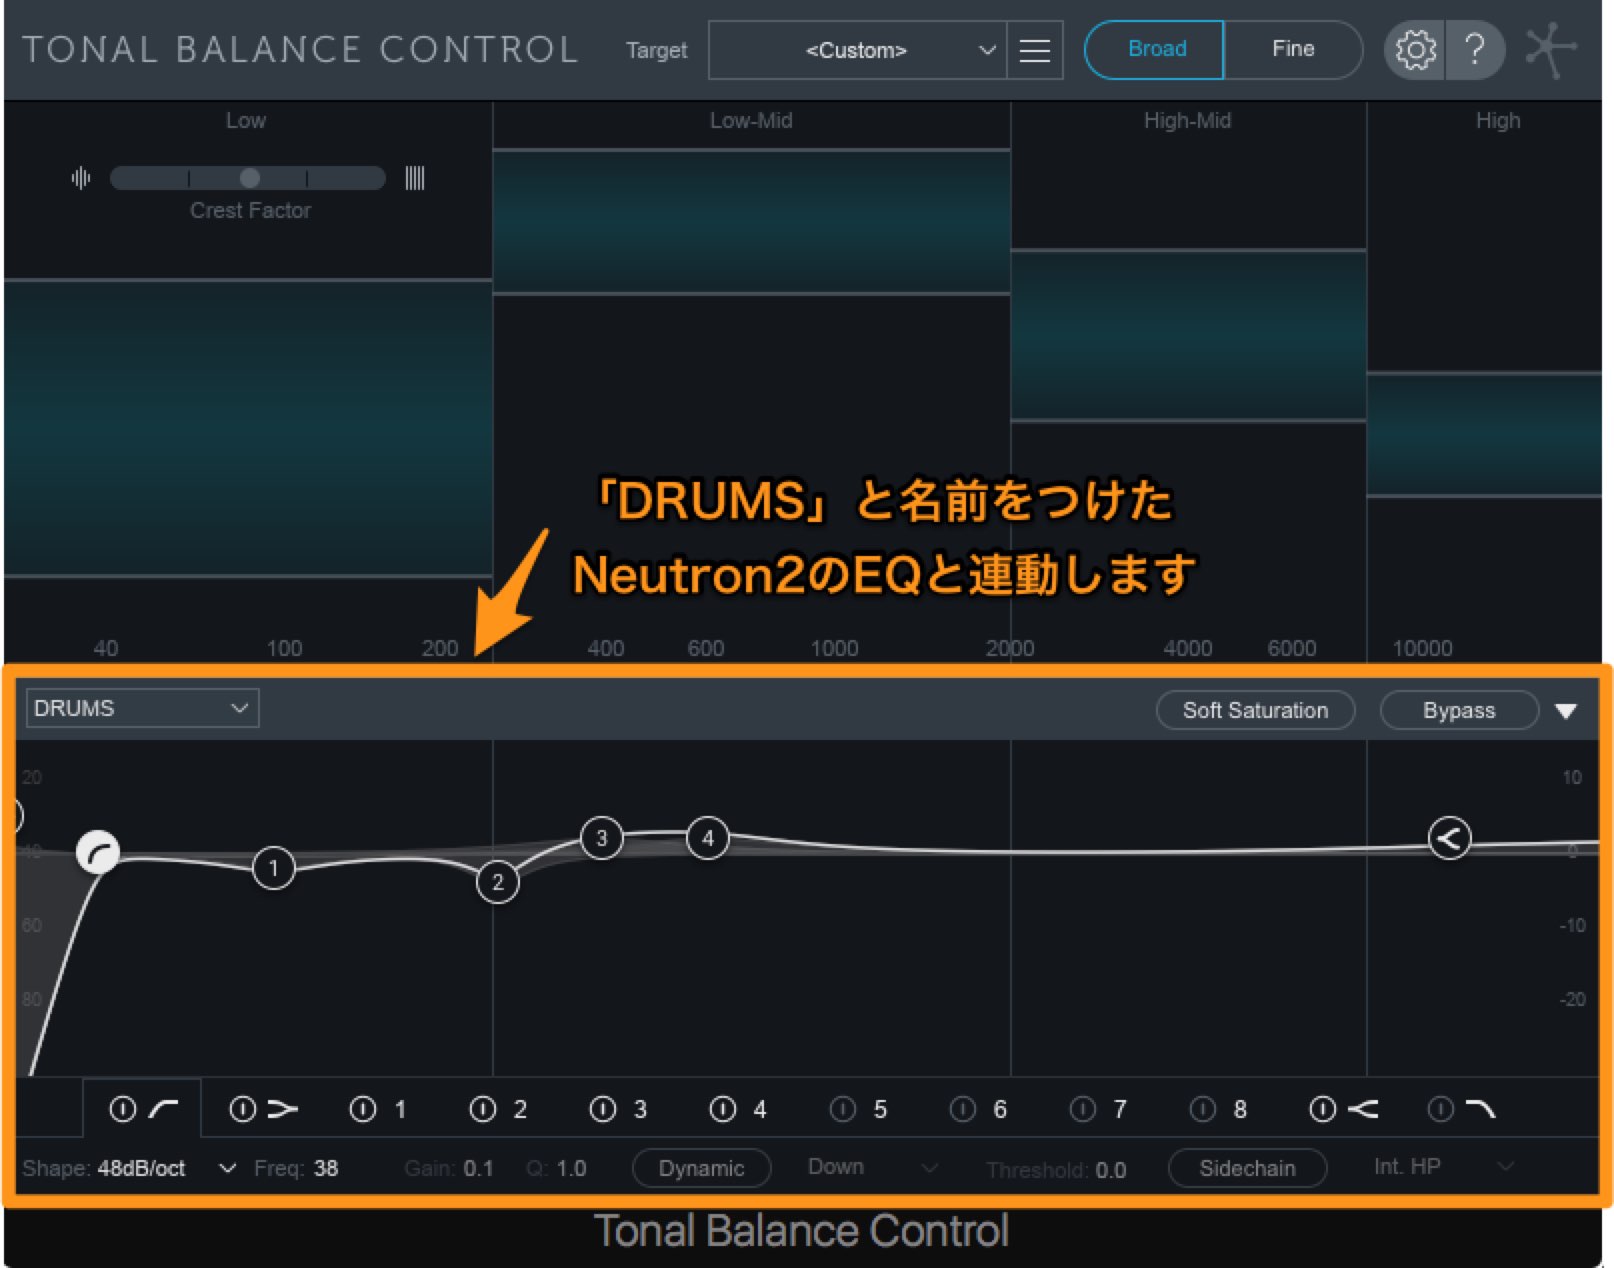This screenshot has height=1268, width=1614.
Task: Select band 5 tab label
Action: [880, 1109]
